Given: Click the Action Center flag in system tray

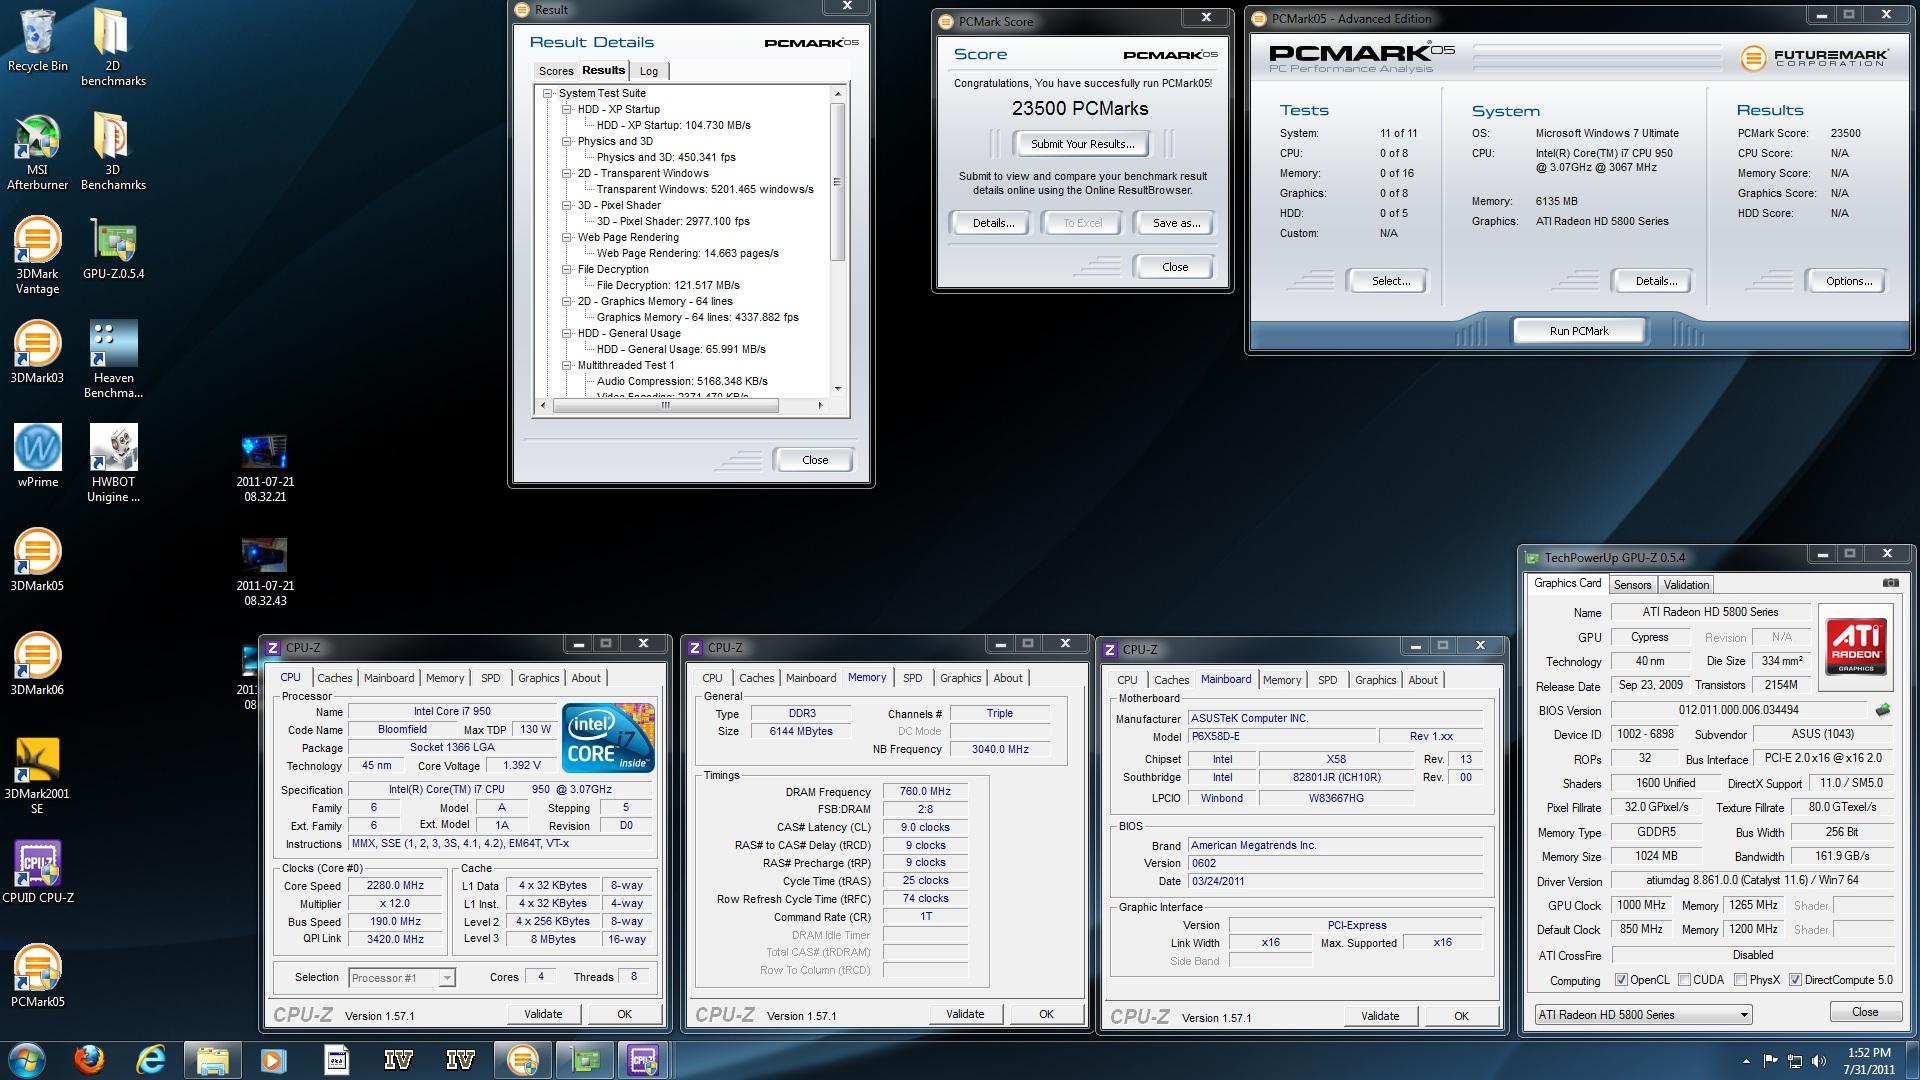Looking at the screenshot, I should [x=1770, y=1061].
